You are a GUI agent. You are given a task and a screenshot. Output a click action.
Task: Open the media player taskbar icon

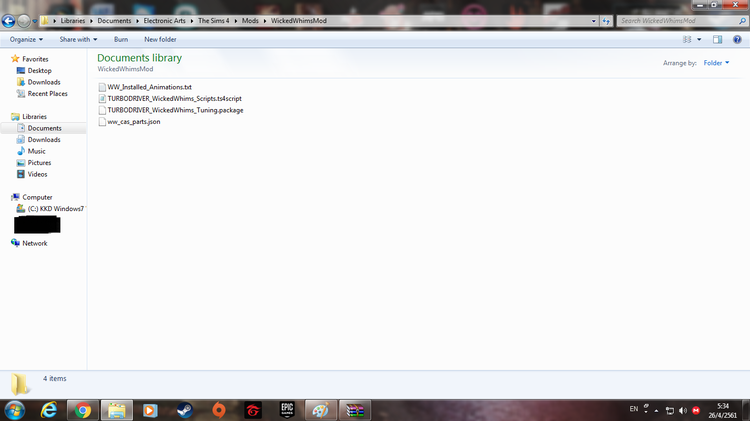pos(150,410)
